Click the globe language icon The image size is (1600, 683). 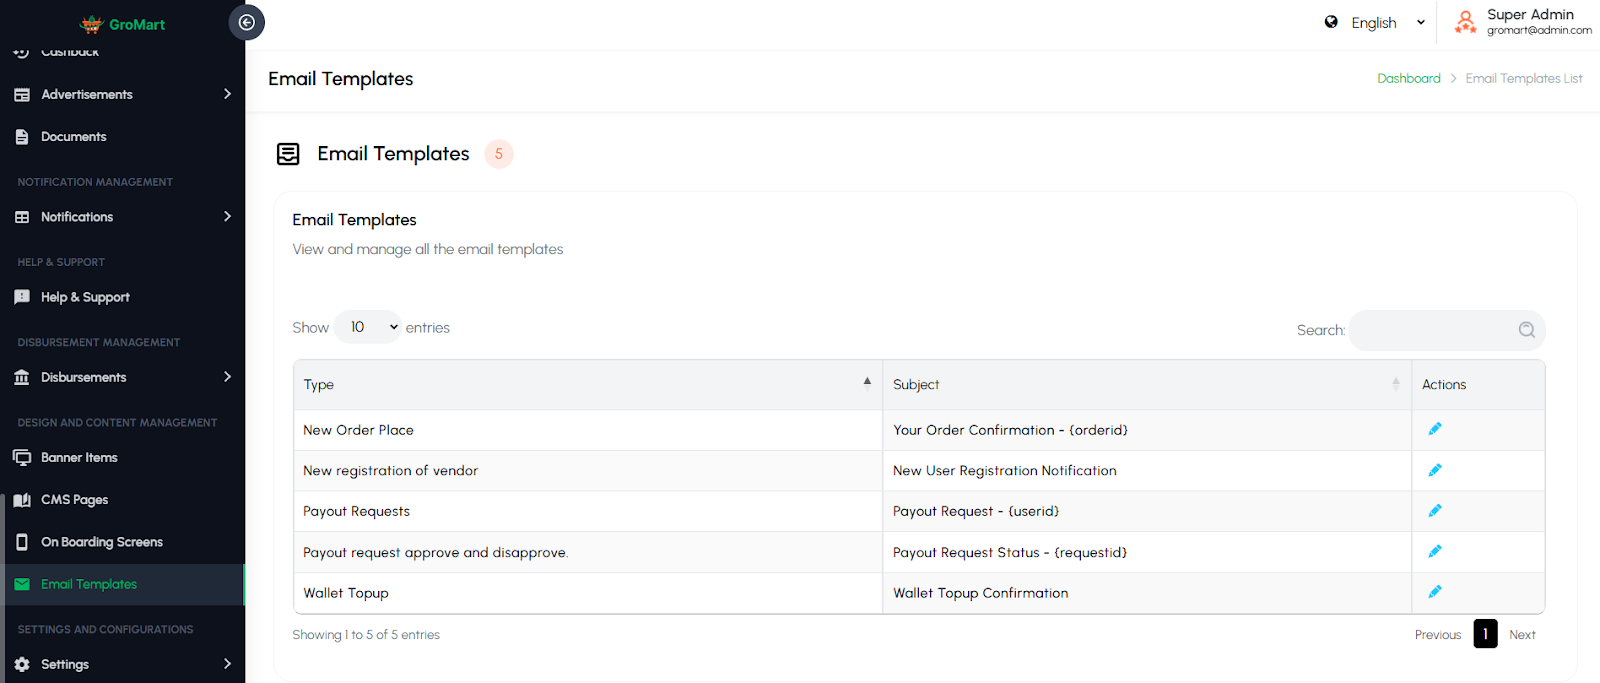1331,22
